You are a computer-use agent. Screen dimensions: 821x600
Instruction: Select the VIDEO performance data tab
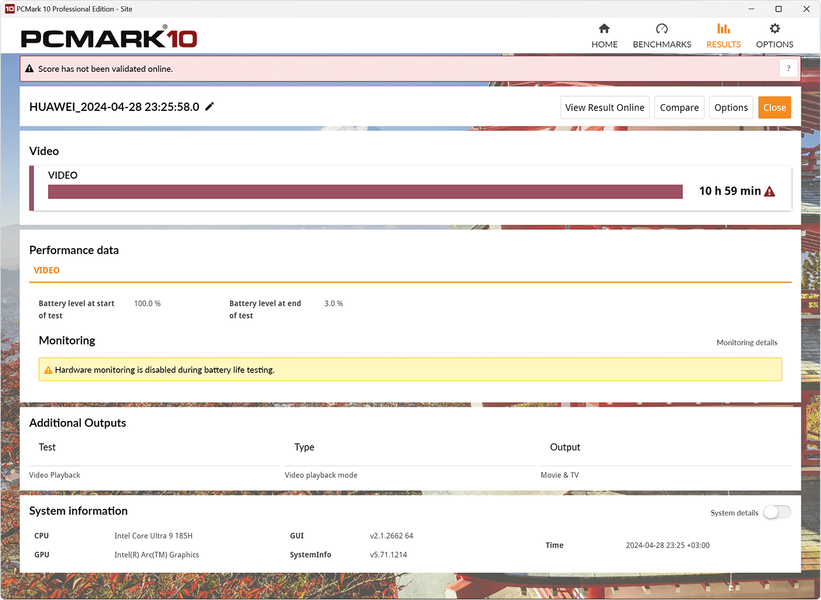point(47,270)
